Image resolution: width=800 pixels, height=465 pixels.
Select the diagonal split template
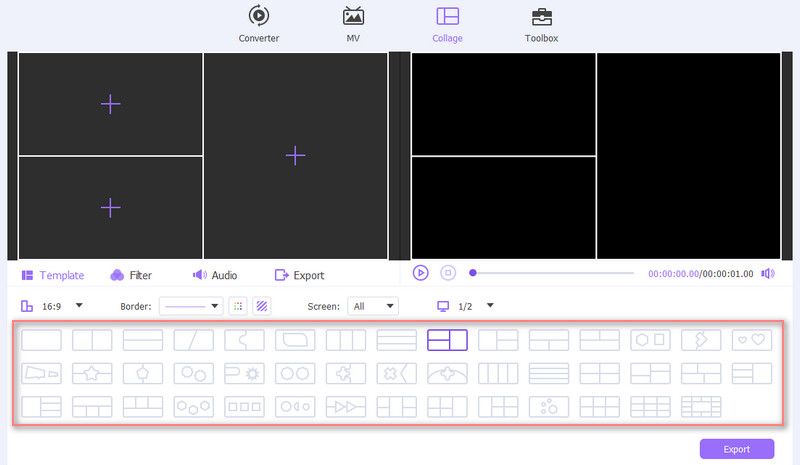193,340
